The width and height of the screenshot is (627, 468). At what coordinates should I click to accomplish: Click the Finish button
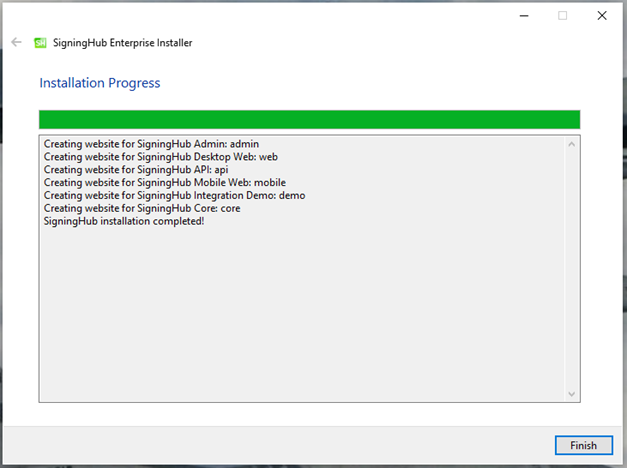pos(583,445)
